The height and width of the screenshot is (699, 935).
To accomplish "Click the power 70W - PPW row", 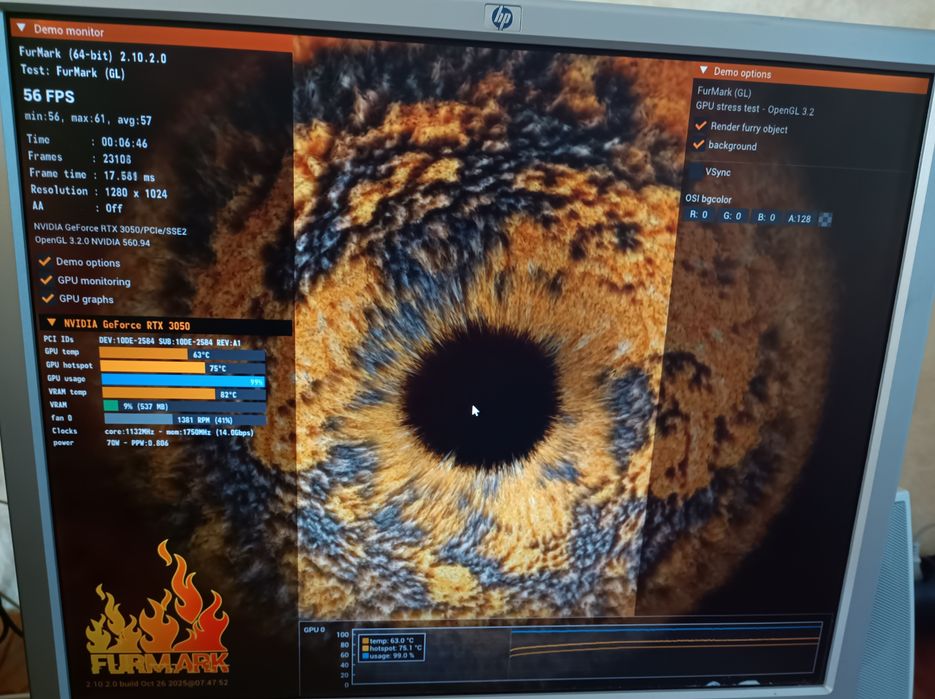I will (x=111, y=443).
